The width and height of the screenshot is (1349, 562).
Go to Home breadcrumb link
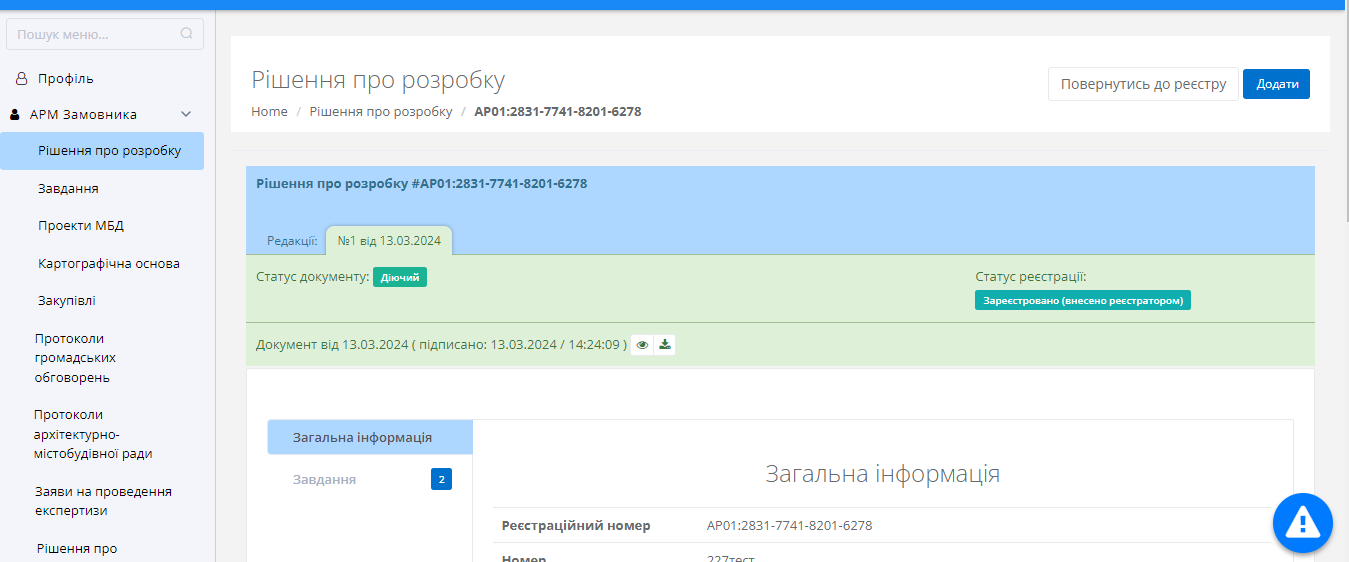(269, 112)
